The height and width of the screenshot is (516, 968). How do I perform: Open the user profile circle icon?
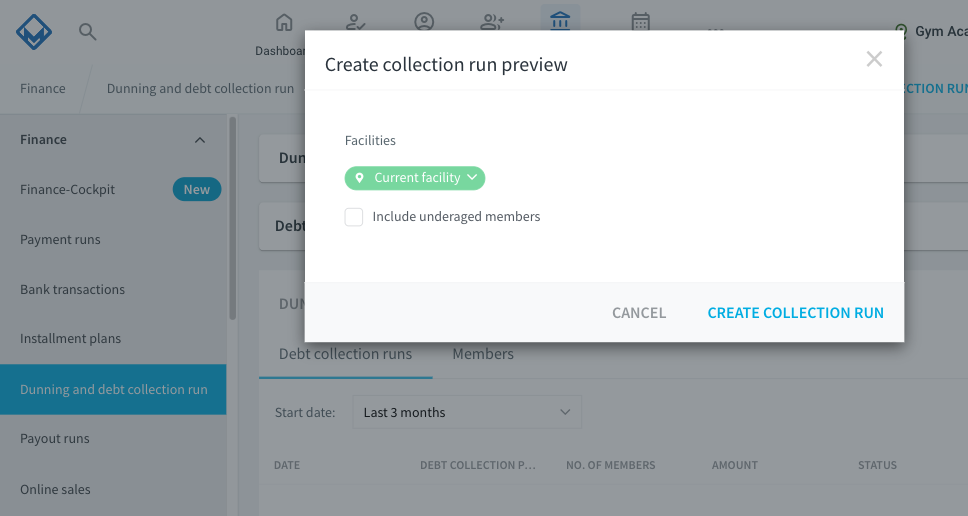click(x=424, y=22)
